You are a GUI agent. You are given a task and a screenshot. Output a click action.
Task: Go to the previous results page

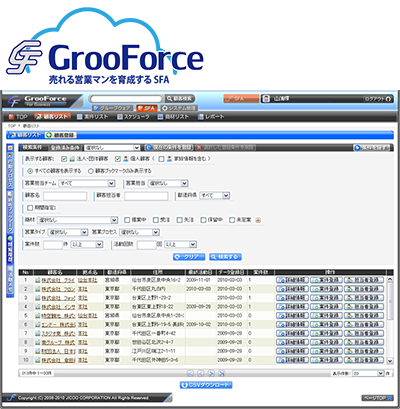(201, 373)
